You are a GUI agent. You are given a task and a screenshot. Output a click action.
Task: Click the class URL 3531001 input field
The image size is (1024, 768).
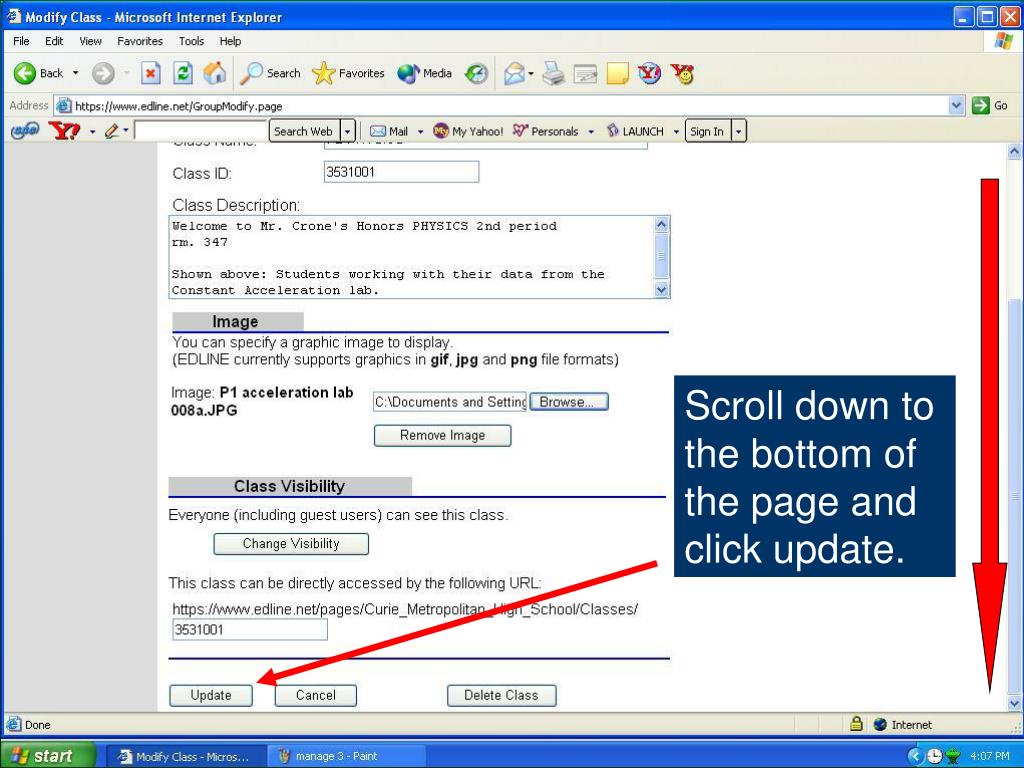tap(250, 630)
